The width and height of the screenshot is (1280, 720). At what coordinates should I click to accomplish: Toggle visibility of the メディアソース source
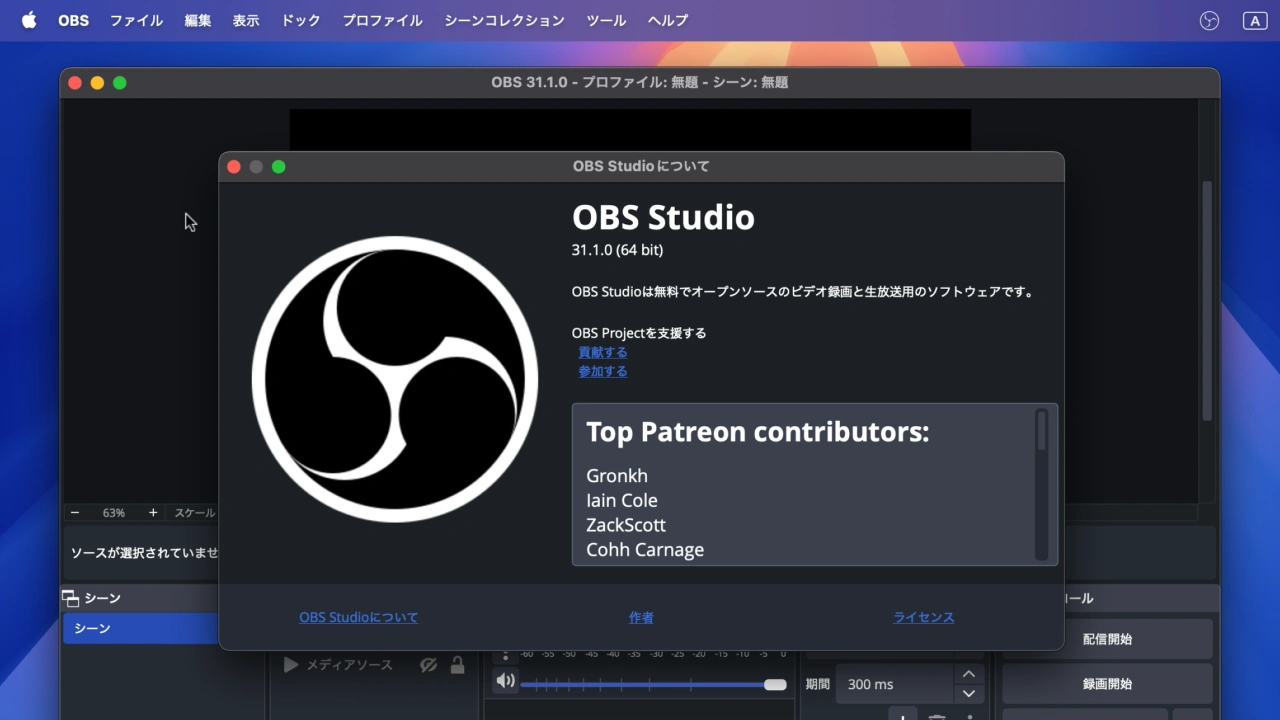point(428,665)
